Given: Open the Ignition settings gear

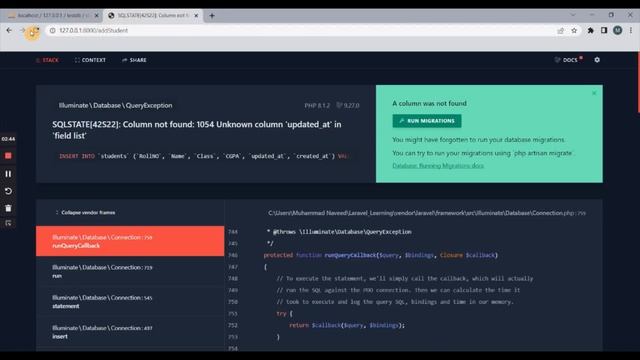Looking at the screenshot, I should pyautogui.click(x=597, y=60).
